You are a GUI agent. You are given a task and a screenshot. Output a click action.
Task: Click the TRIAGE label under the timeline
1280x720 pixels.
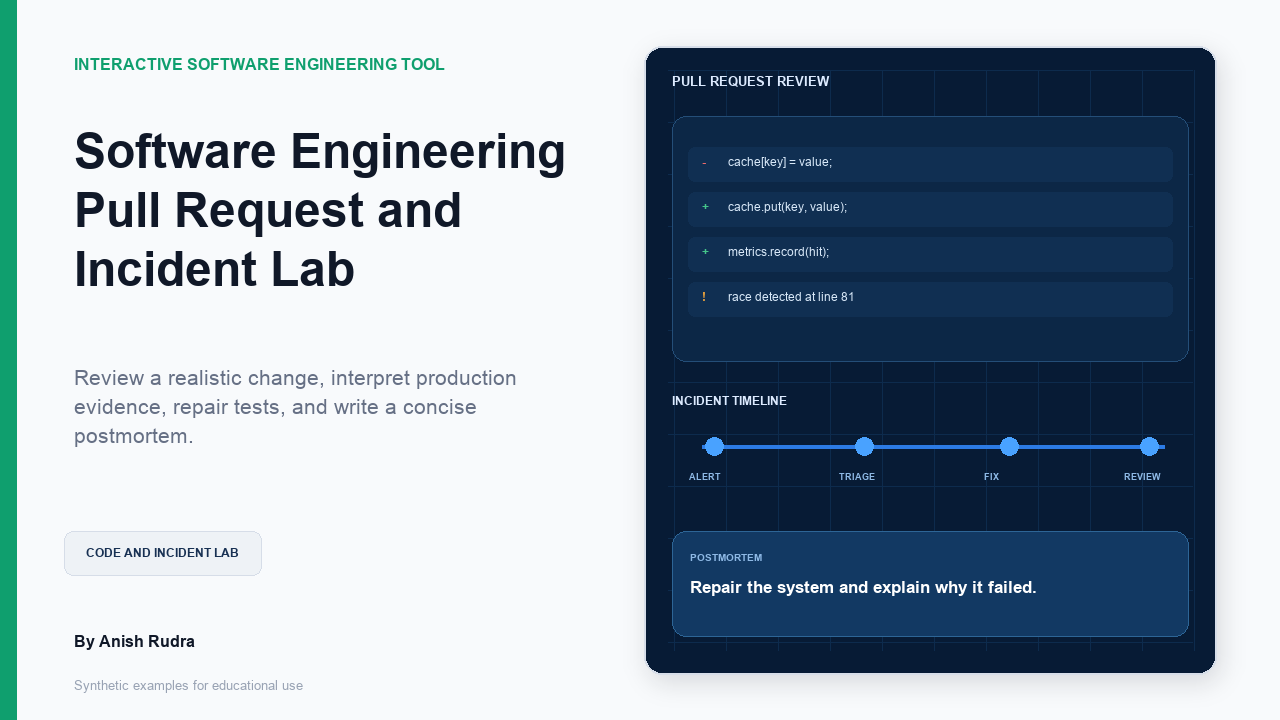click(x=857, y=477)
